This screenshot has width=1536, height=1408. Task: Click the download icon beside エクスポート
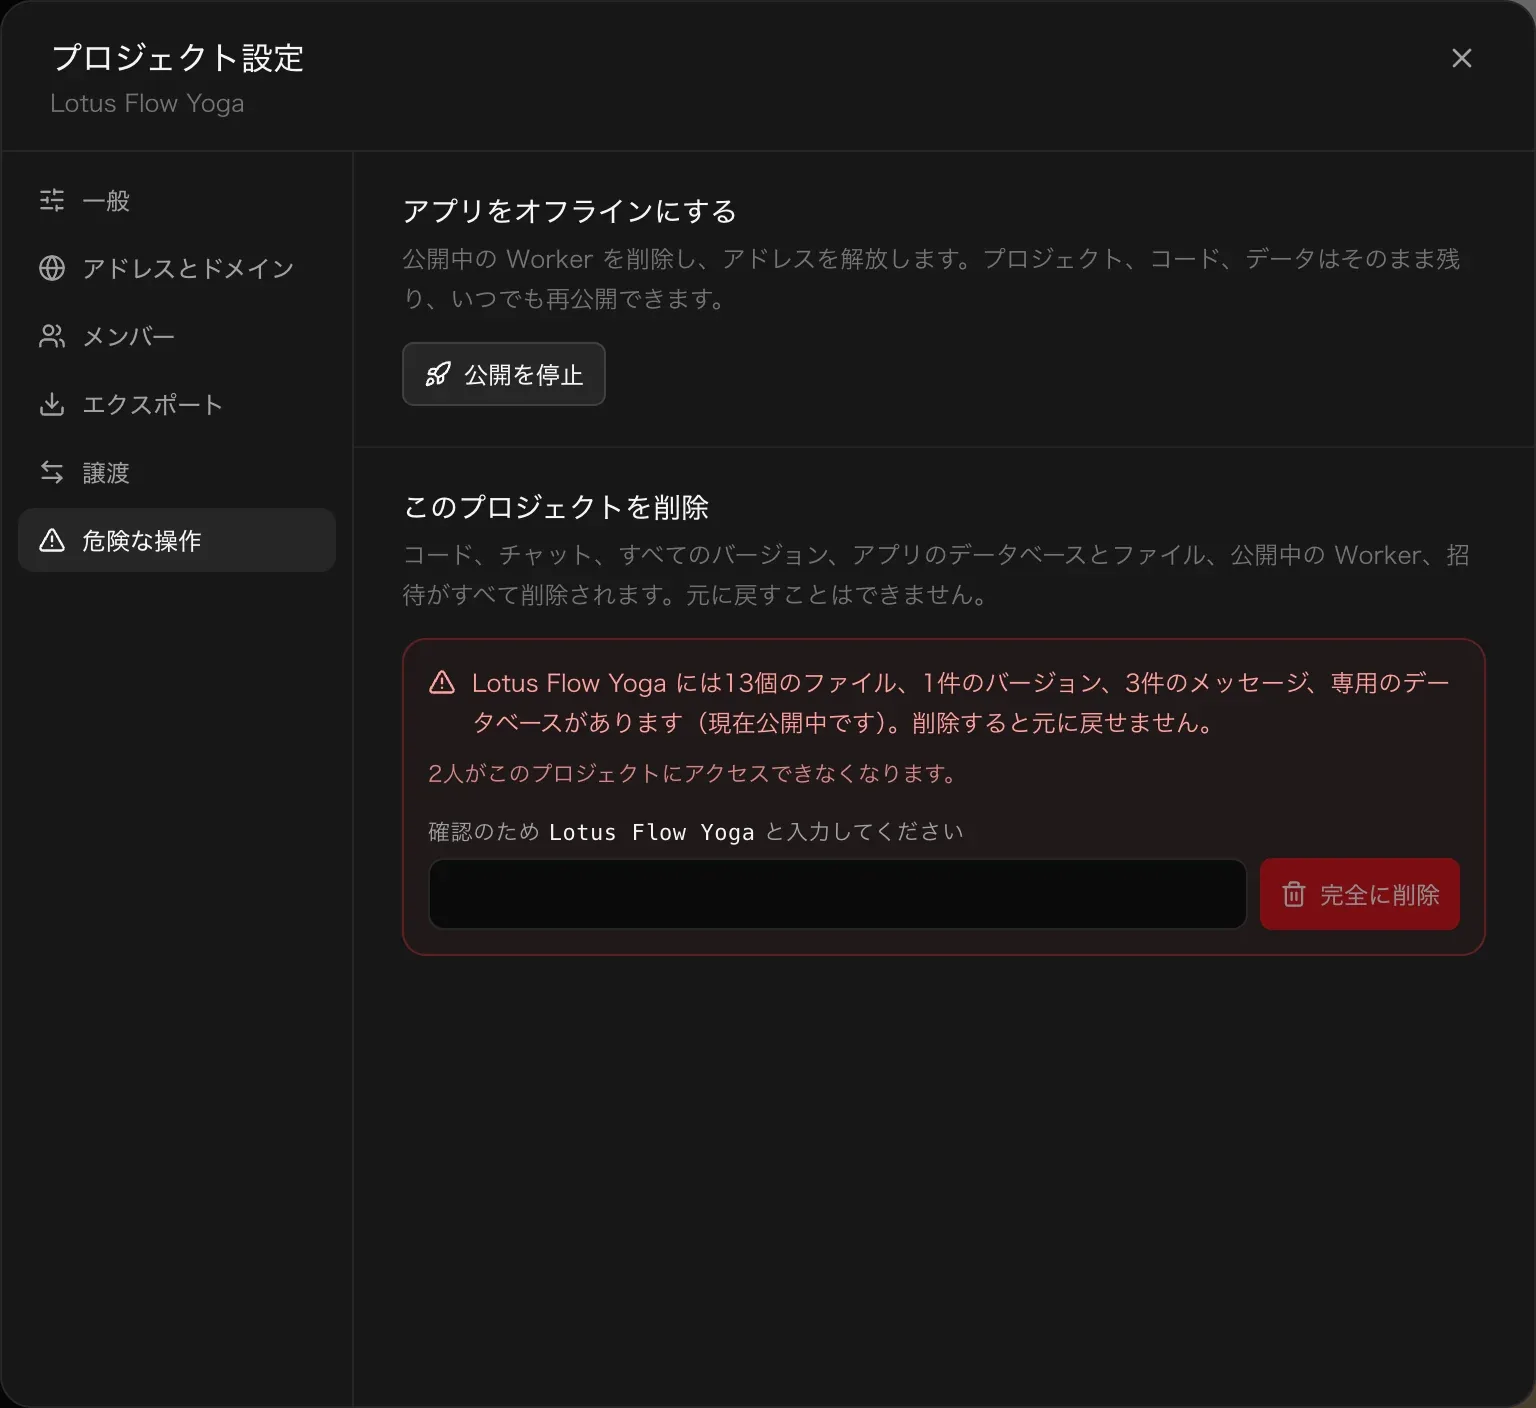(52, 404)
